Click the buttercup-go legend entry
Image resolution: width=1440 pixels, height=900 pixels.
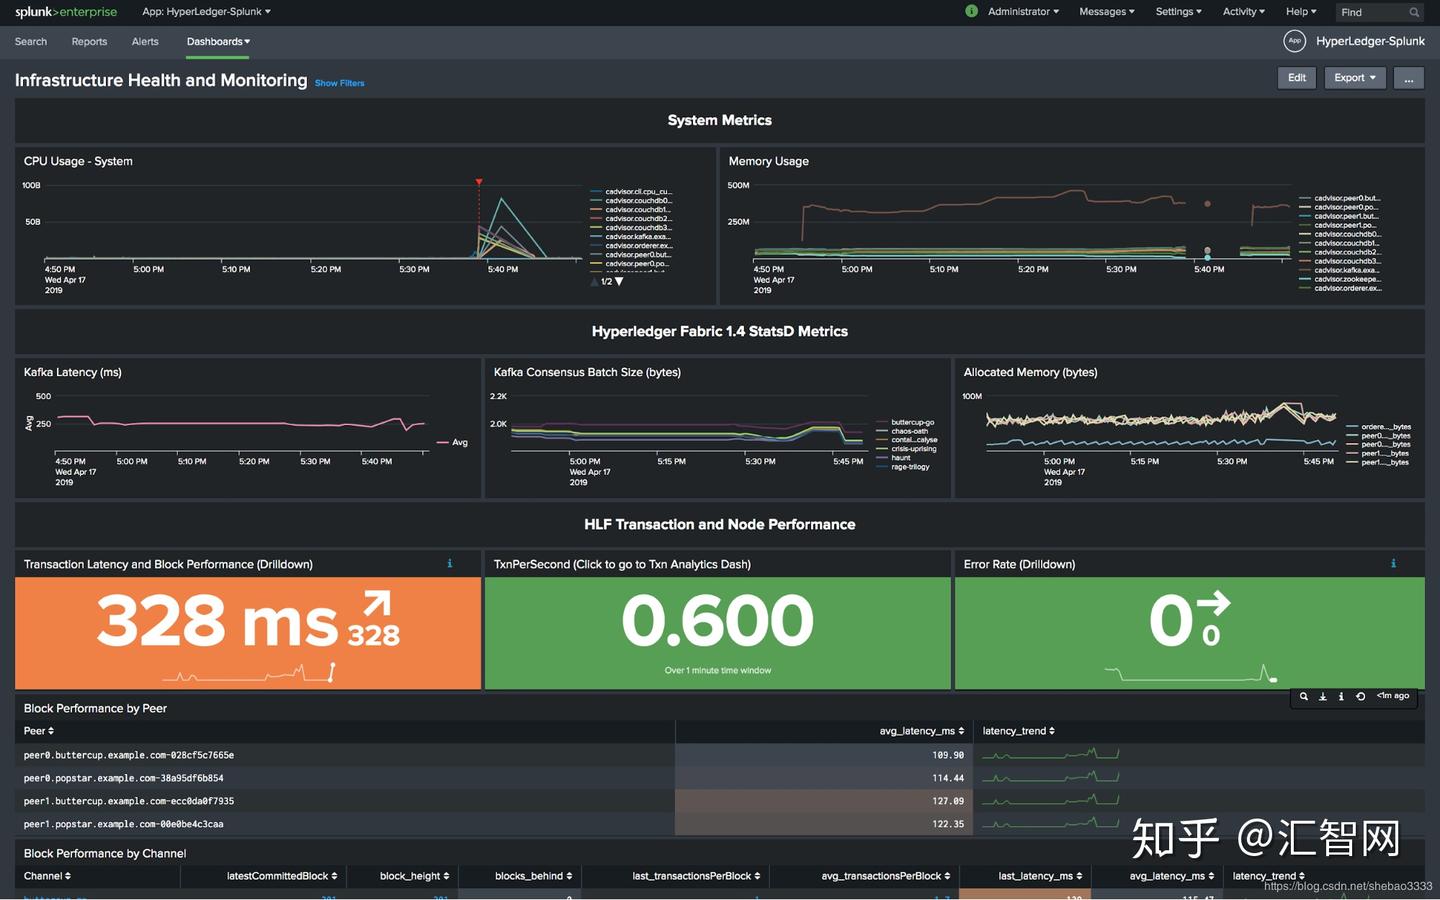point(905,422)
